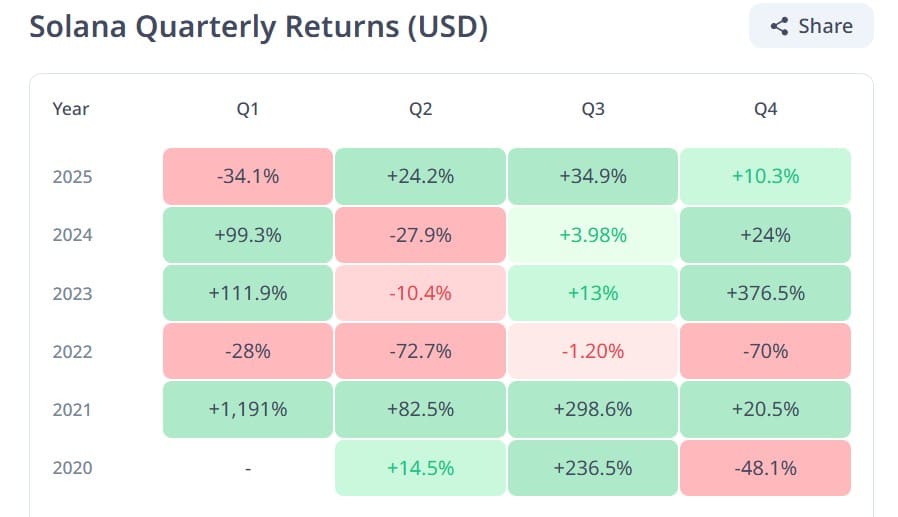The width and height of the screenshot is (898, 517).
Task: Click the Share button
Action: coord(811,26)
